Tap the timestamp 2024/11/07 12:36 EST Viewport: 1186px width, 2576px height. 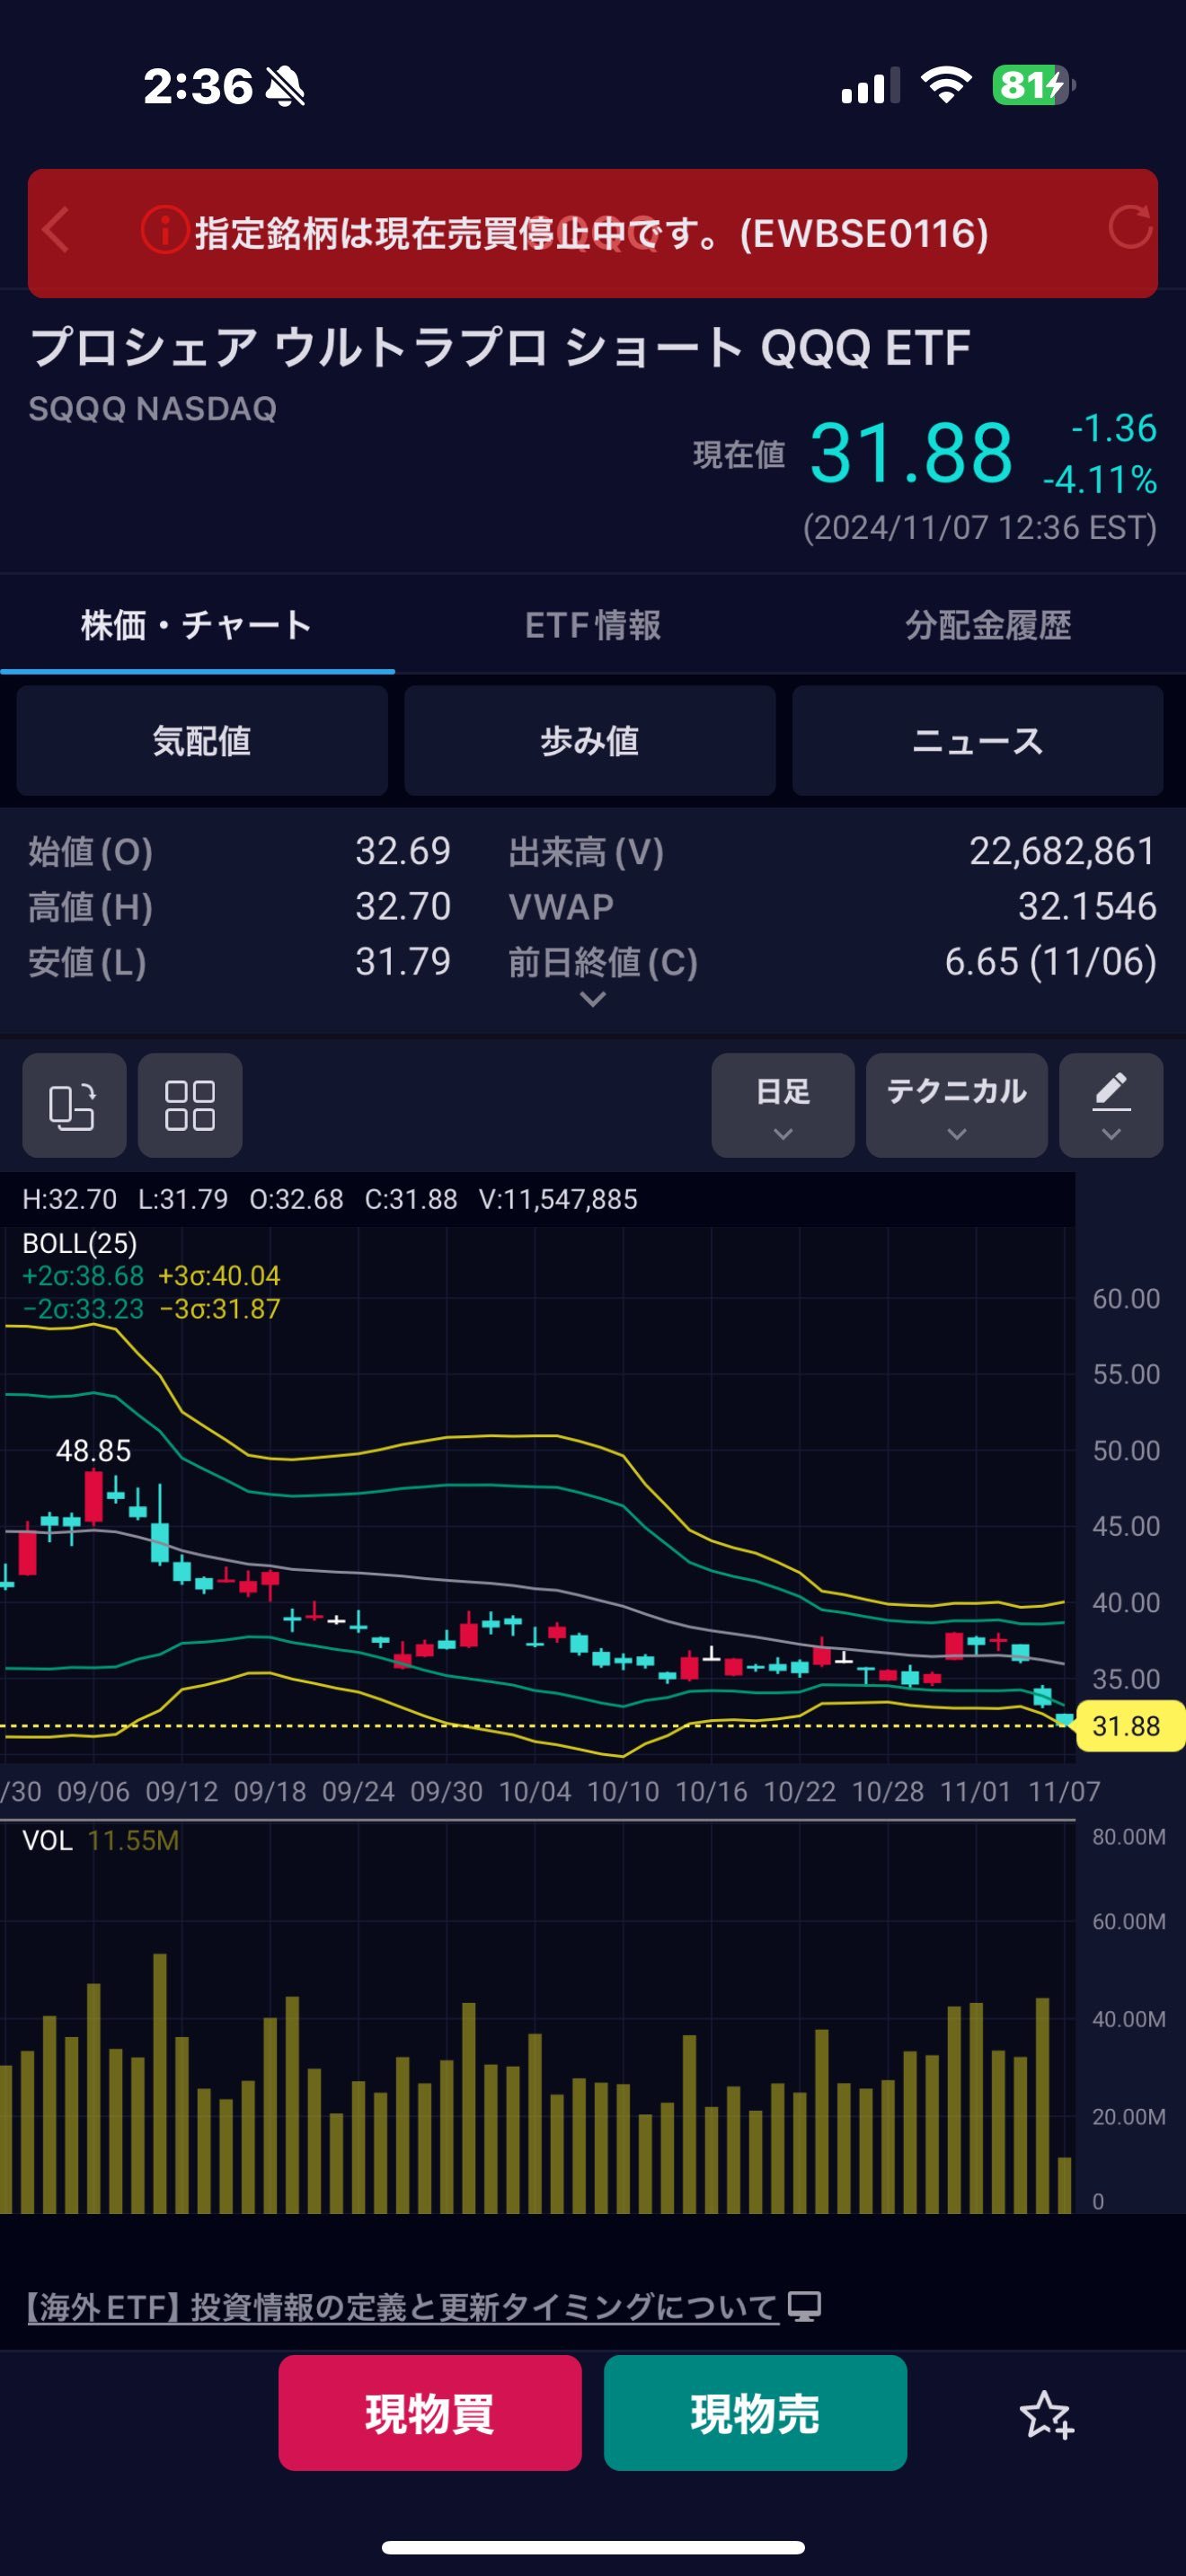[980, 527]
